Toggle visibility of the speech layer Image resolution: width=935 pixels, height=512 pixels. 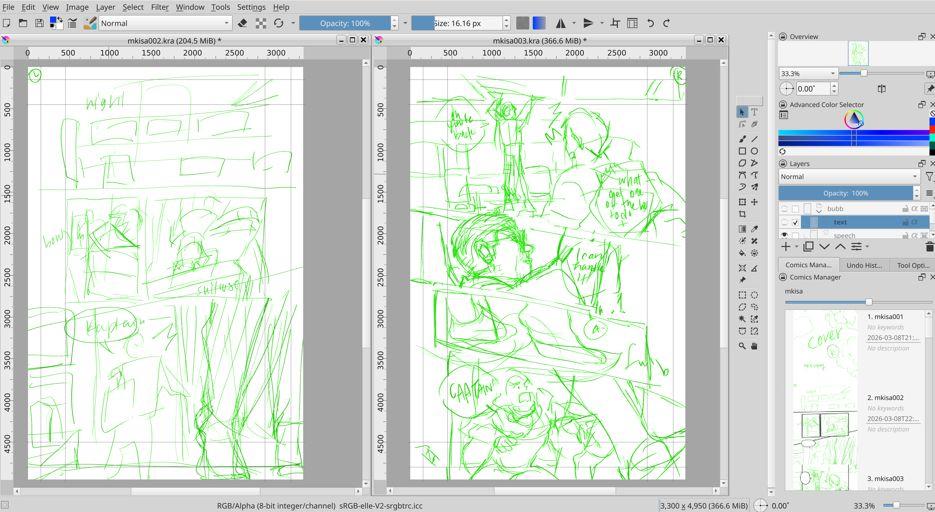[785, 235]
